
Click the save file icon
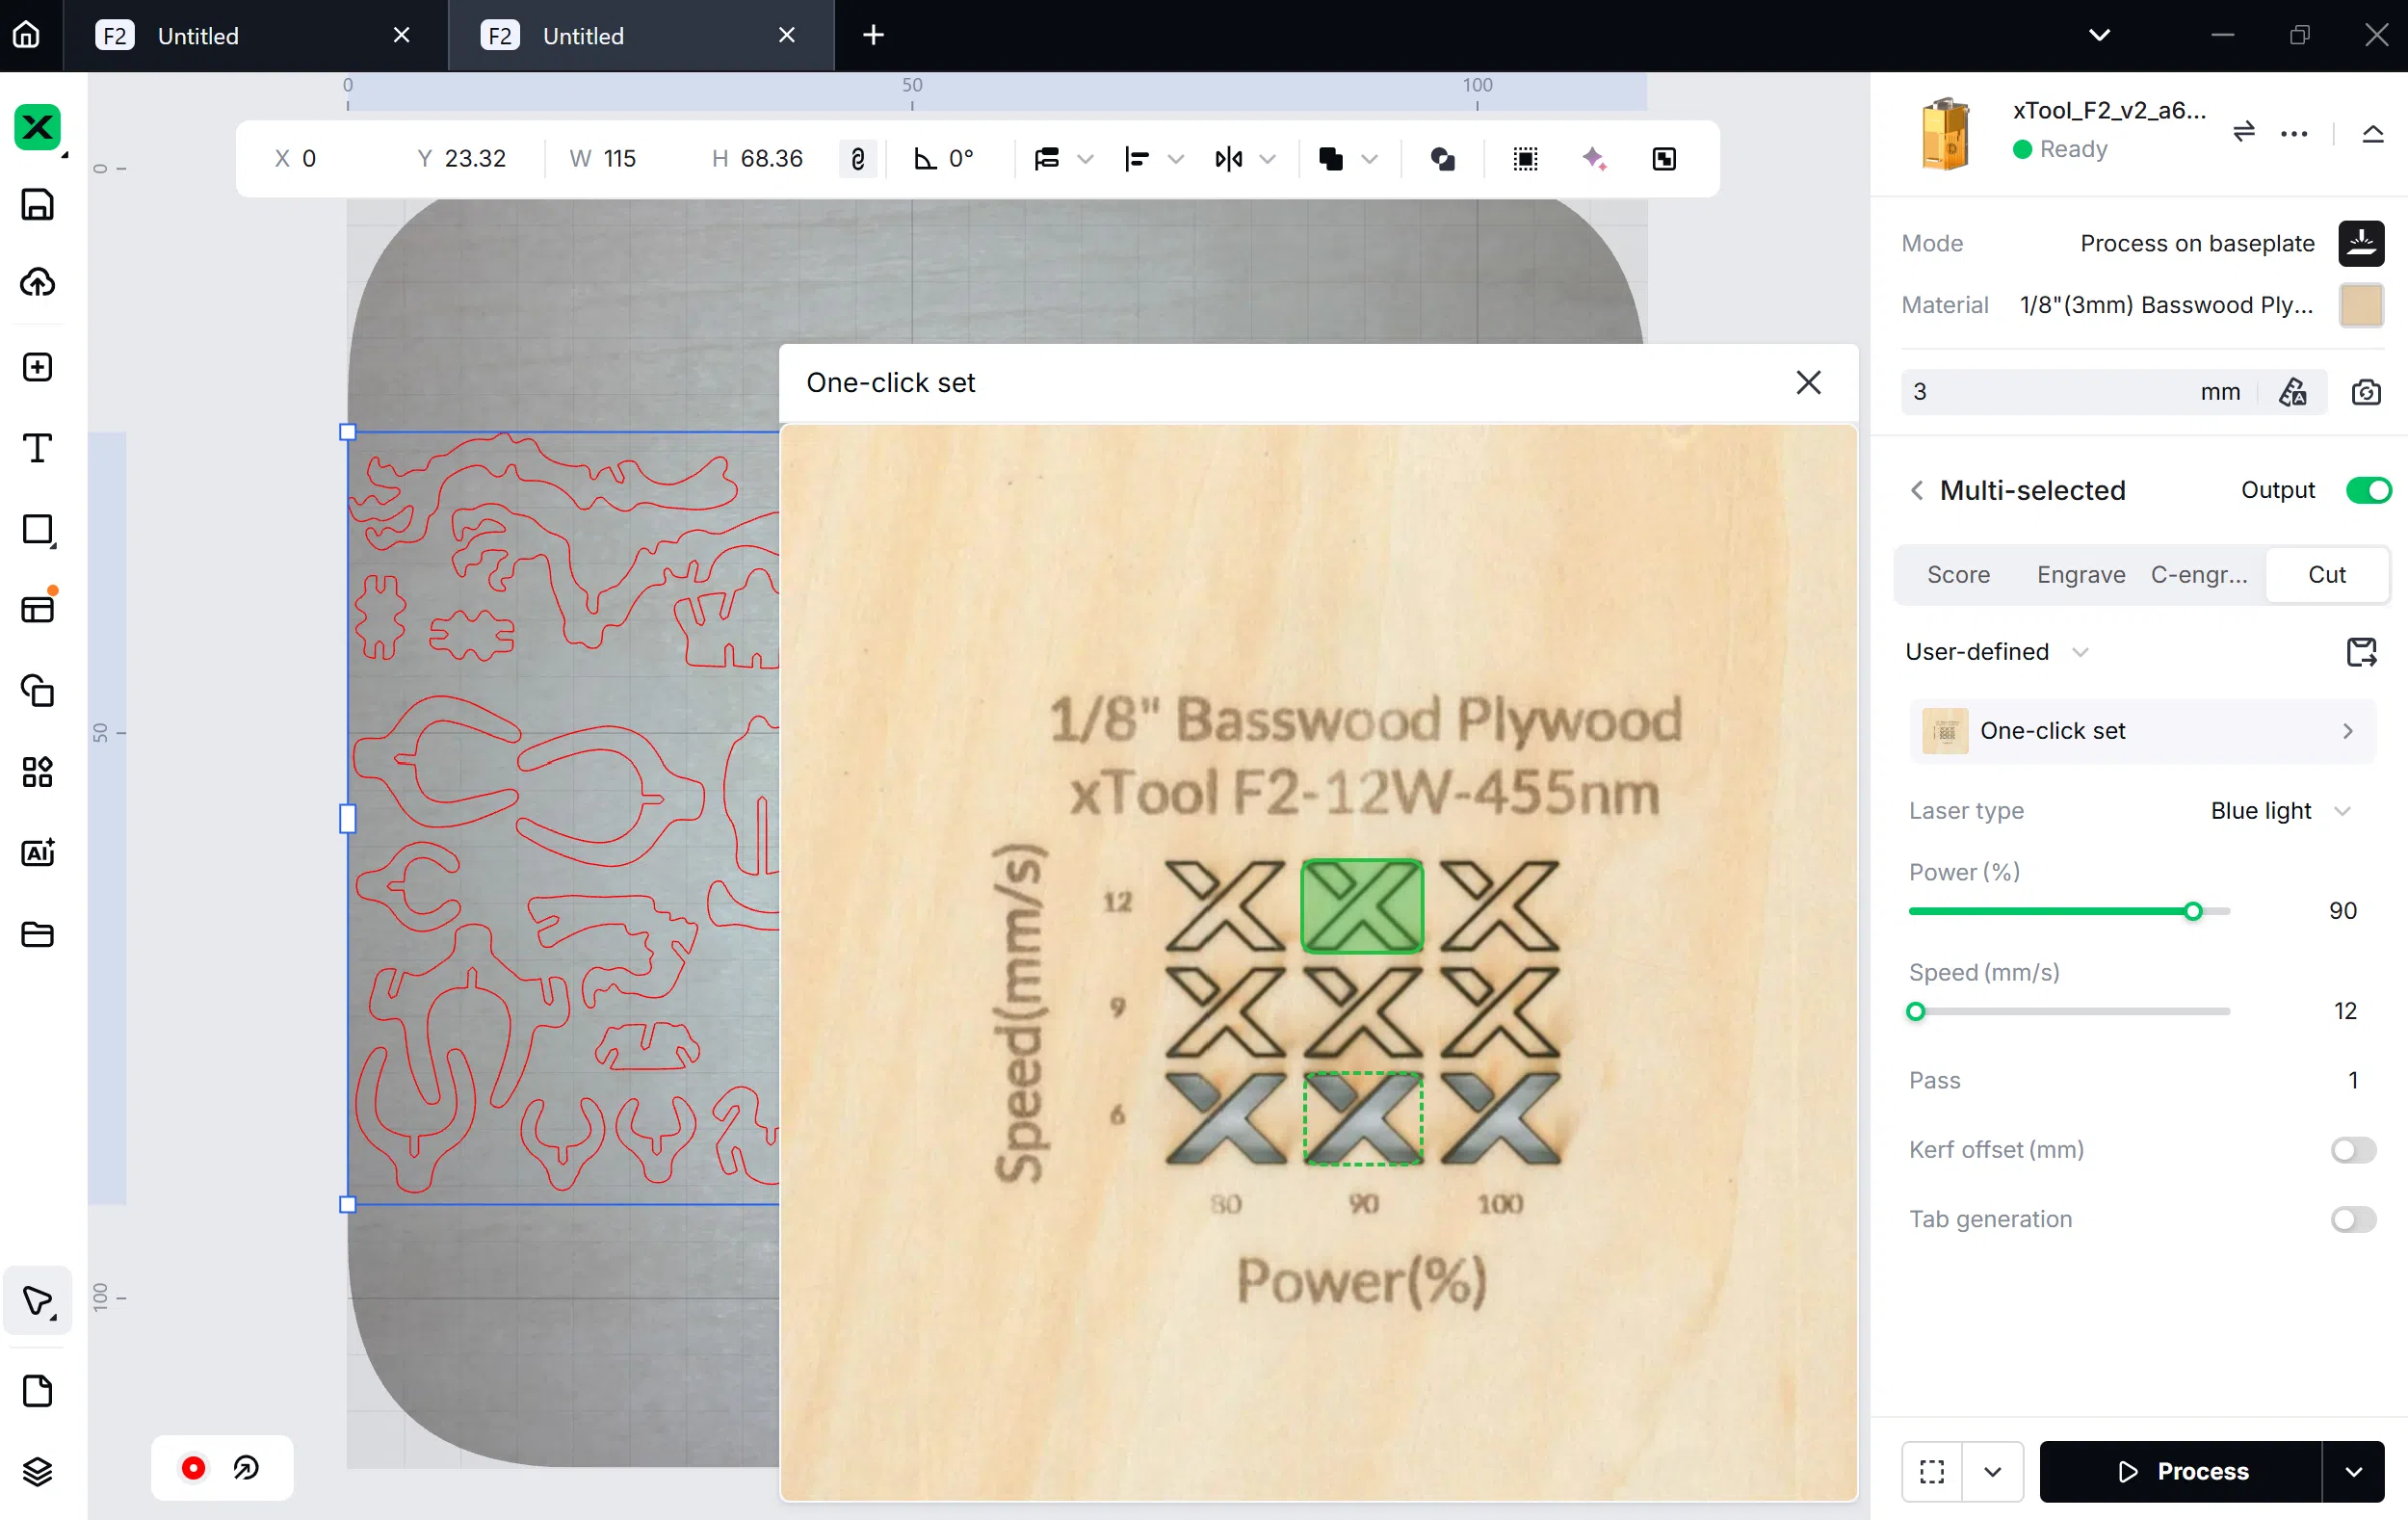(37, 204)
